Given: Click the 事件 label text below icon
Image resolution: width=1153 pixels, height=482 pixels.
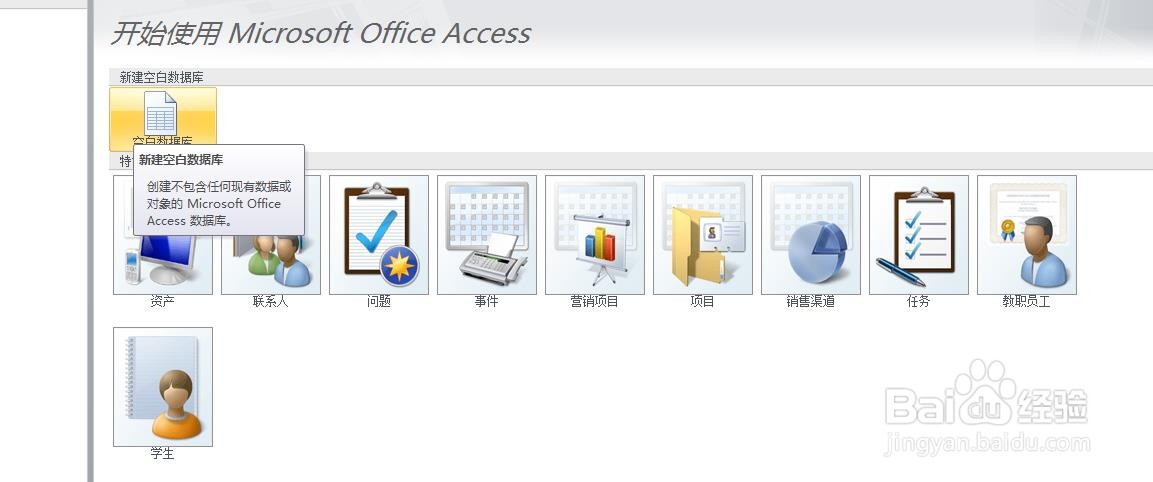Looking at the screenshot, I should [x=487, y=301].
